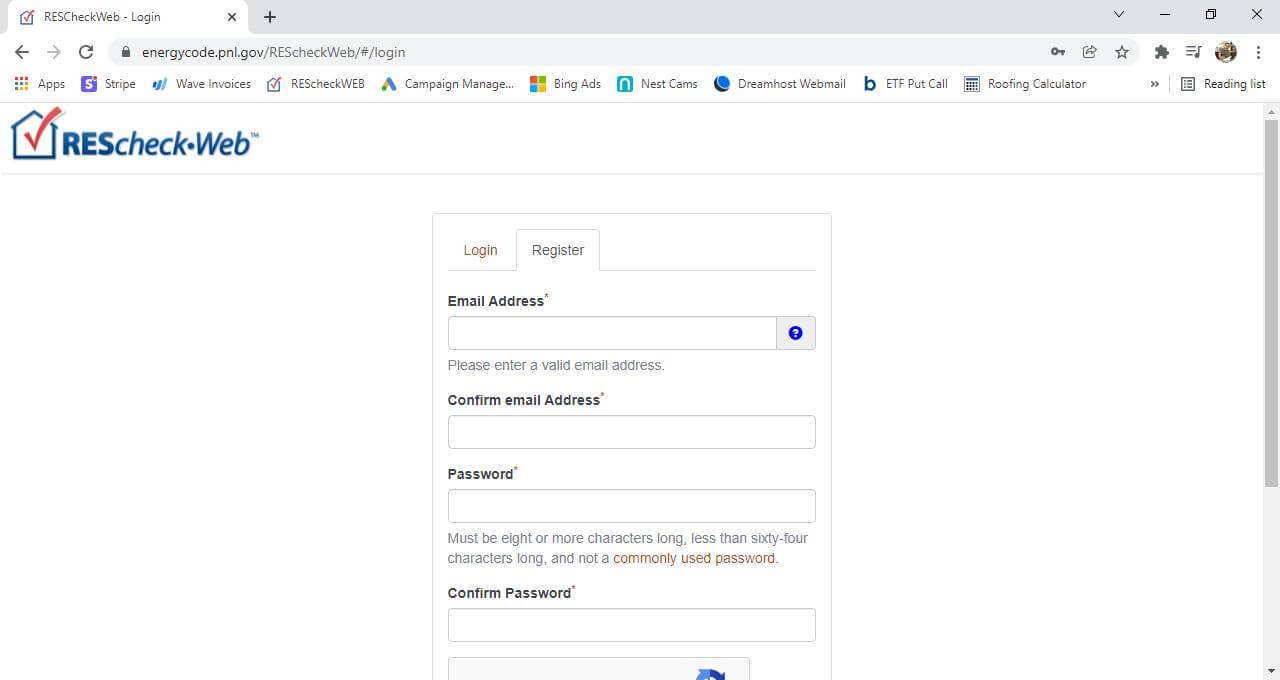Focus the Confirm email Address field
The height and width of the screenshot is (680, 1280).
631,432
